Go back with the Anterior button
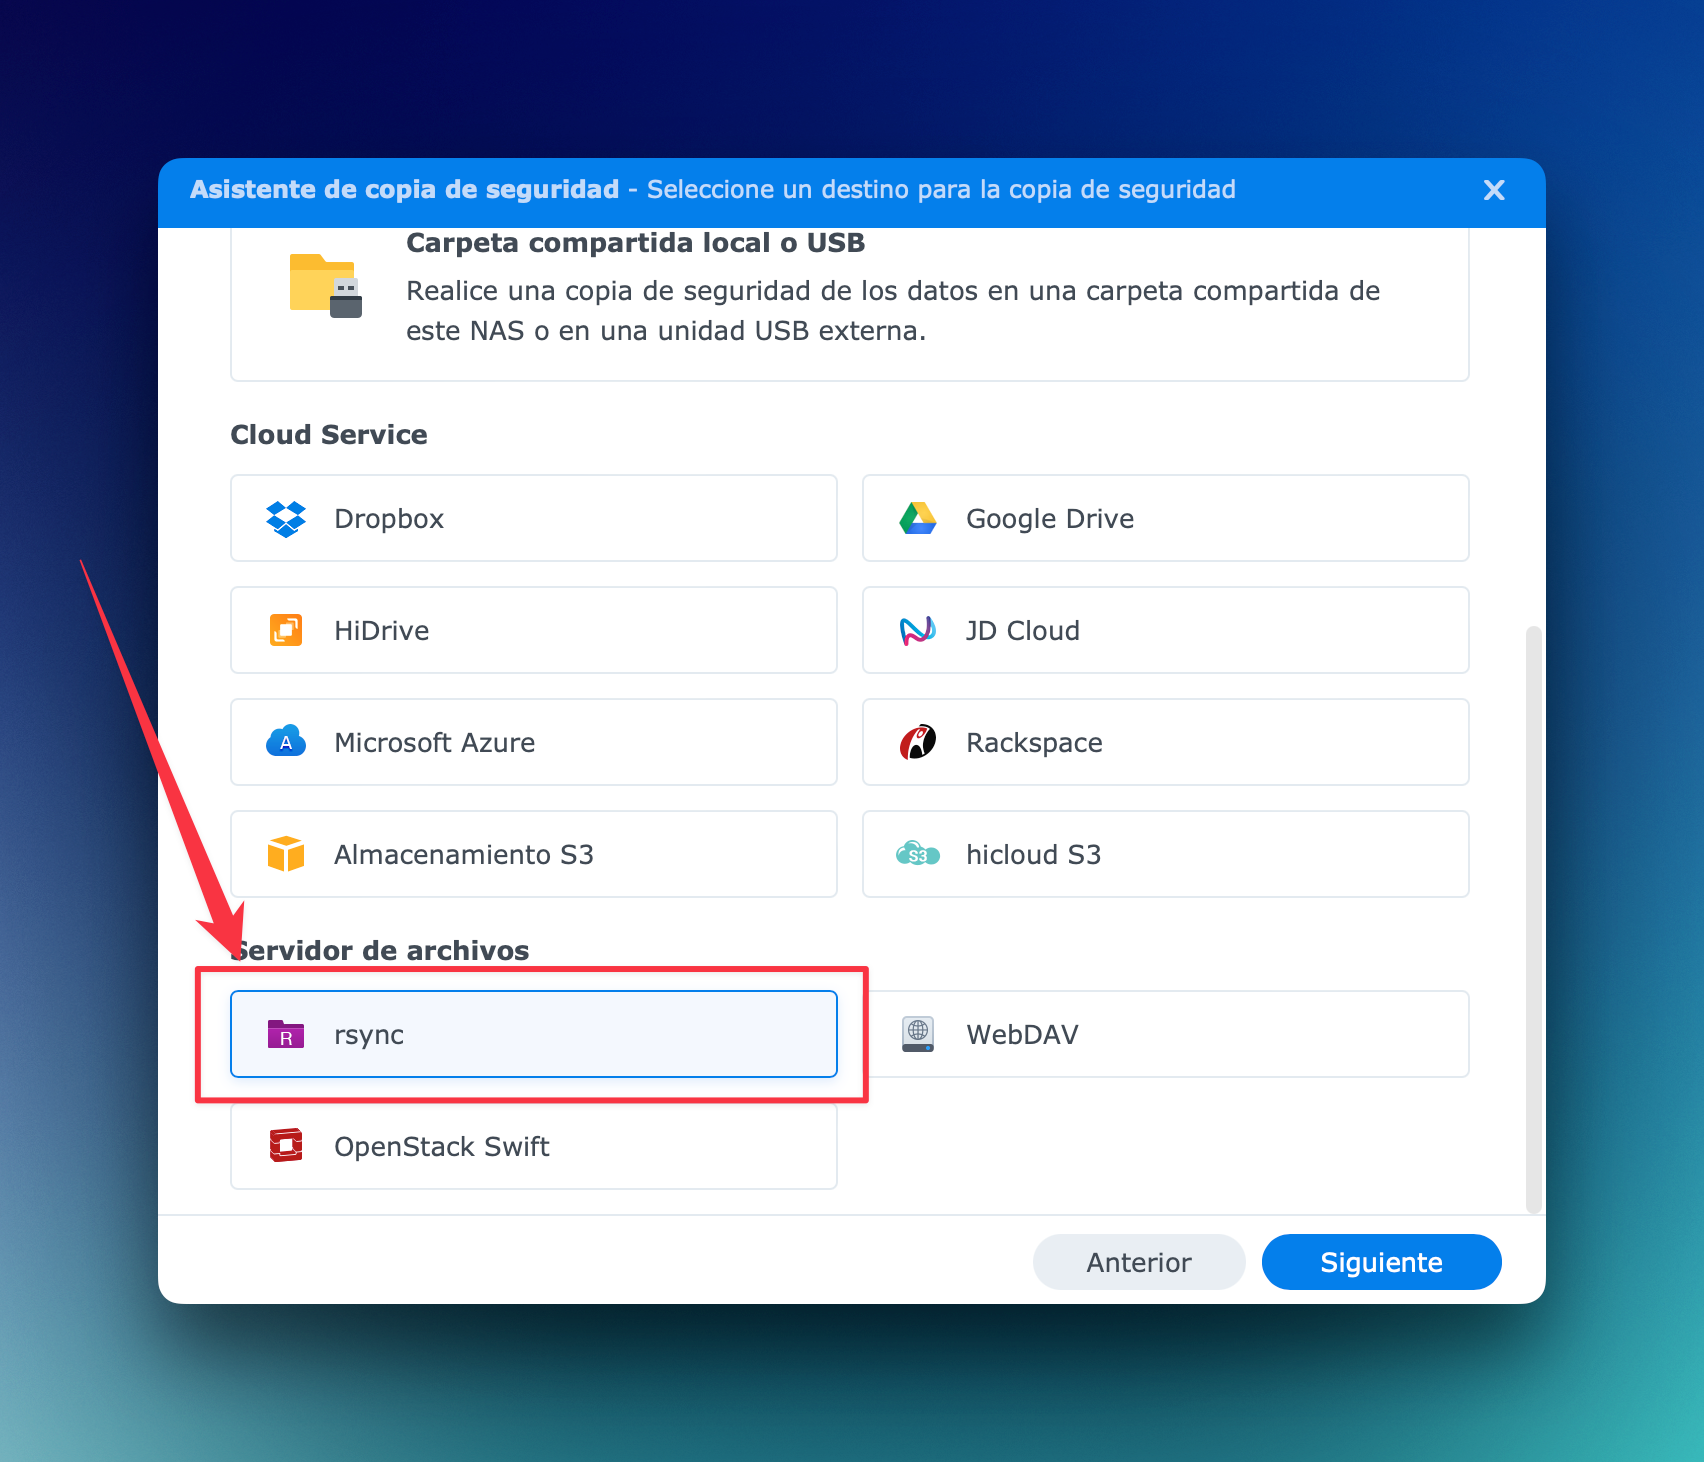1704x1462 pixels. 1139,1262
